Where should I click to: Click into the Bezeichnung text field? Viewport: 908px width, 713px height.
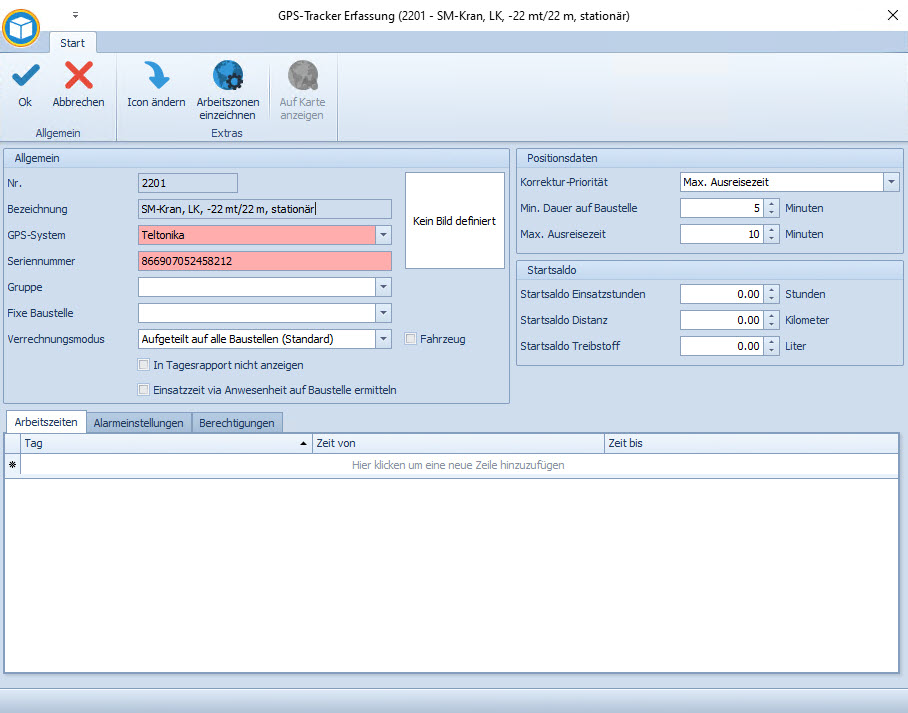tap(265, 209)
